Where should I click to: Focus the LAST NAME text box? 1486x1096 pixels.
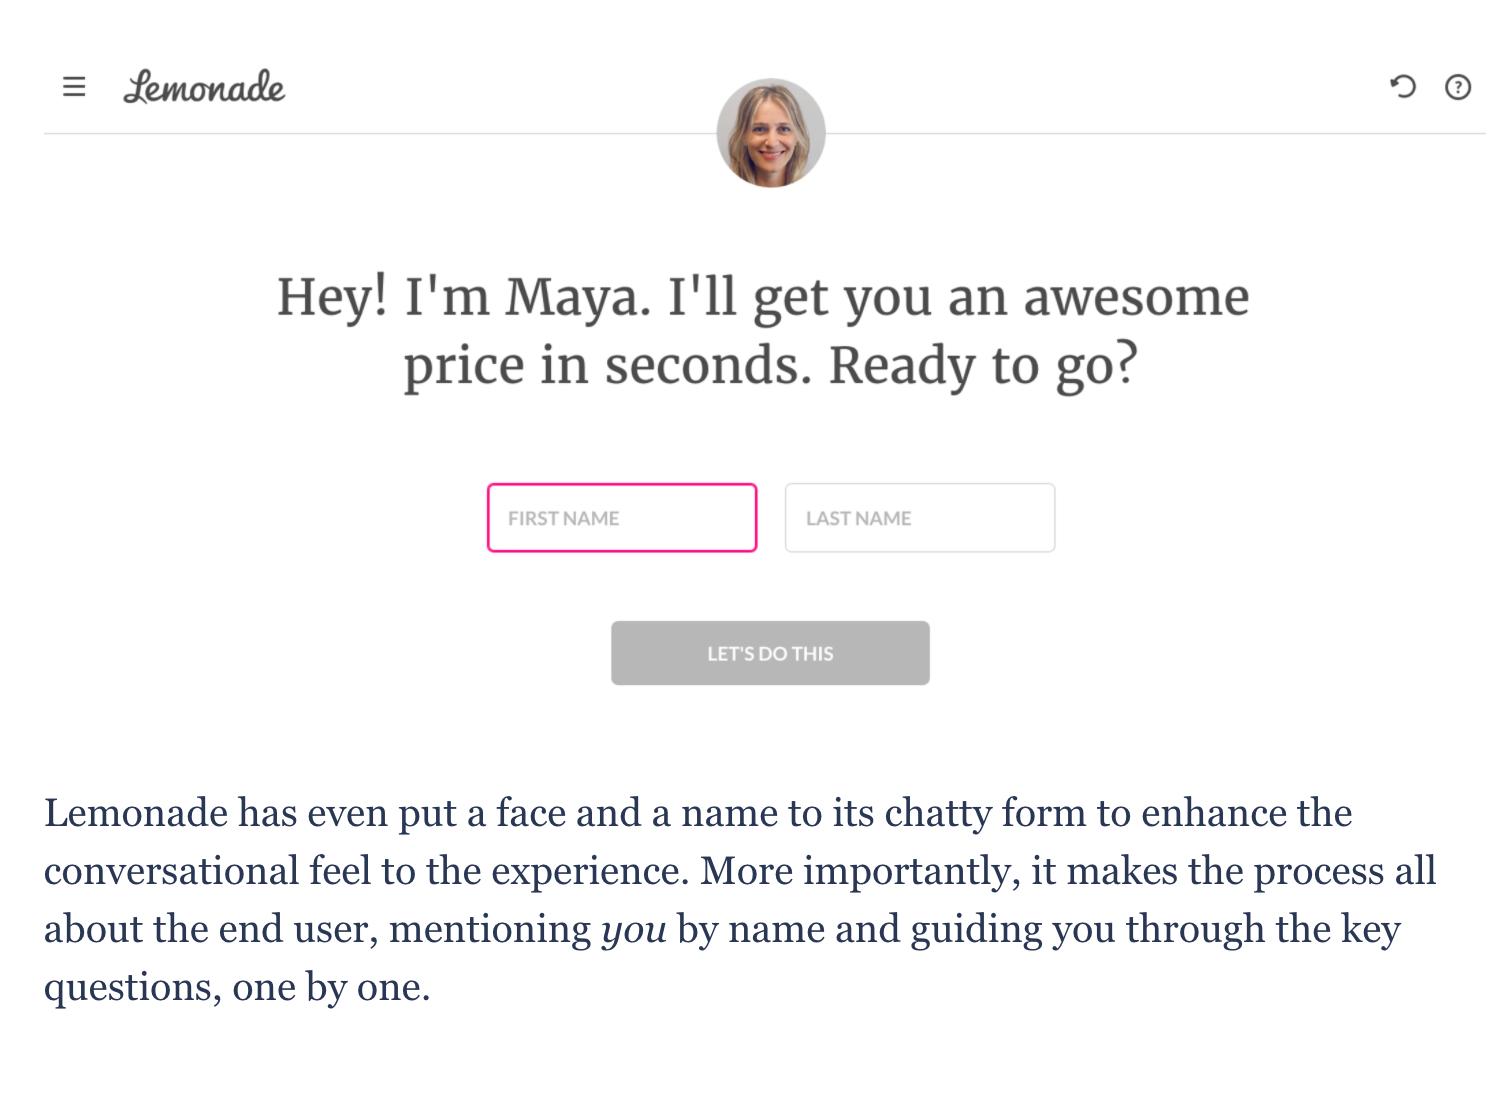[x=919, y=518]
